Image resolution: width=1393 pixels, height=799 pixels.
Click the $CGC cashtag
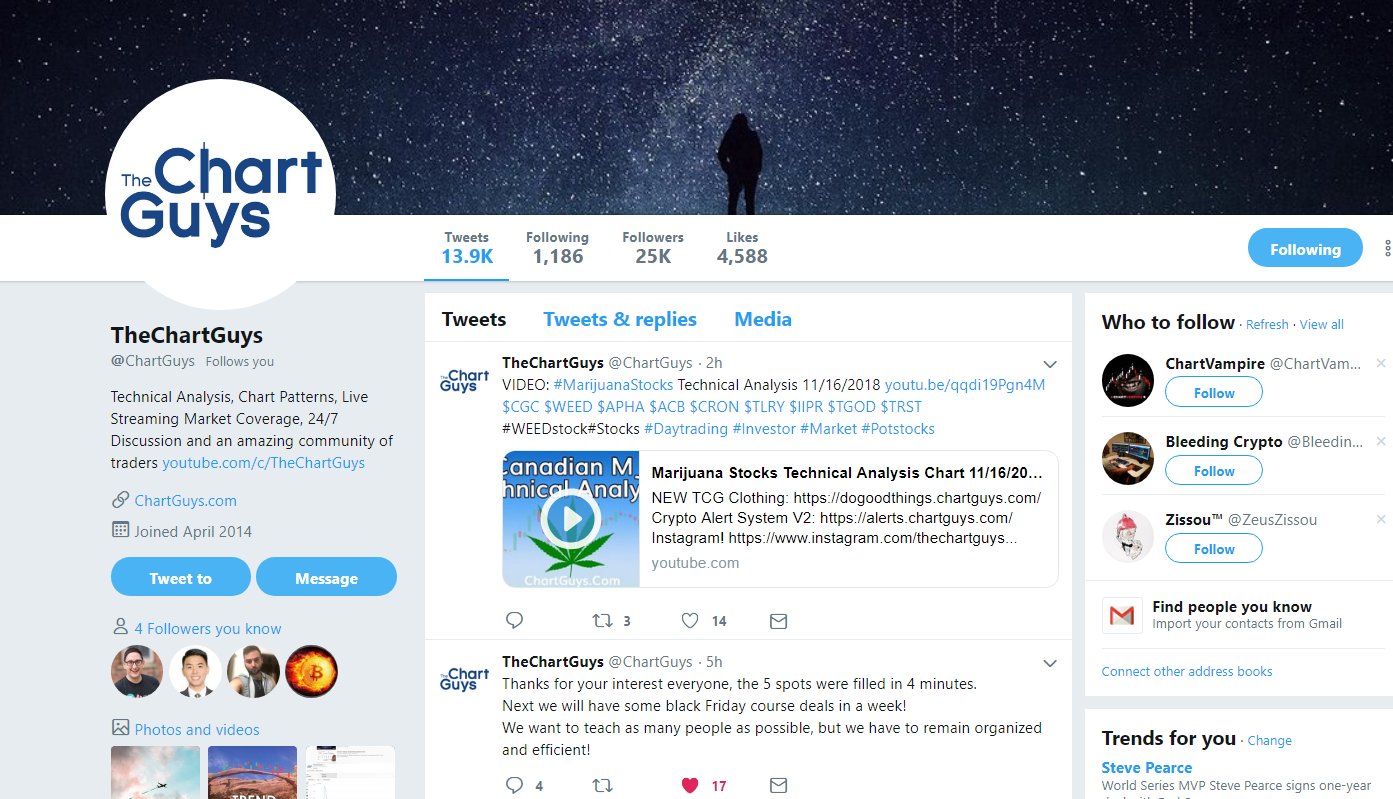pos(520,407)
